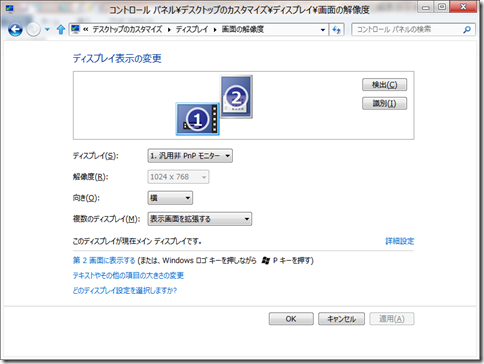Screen dimensions: 484x364
Task: Minimize the 画面の解像度 window
Action: click(426, 7)
